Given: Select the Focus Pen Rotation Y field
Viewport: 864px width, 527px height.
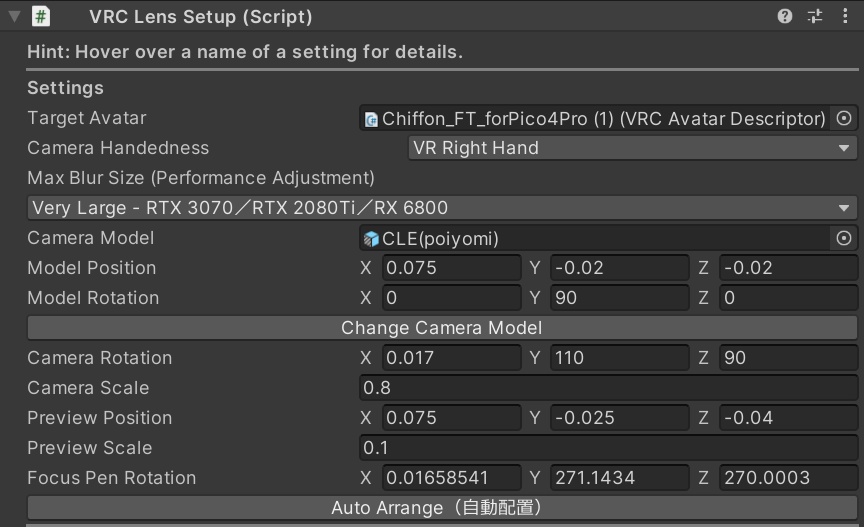Looking at the screenshot, I should [x=619, y=478].
